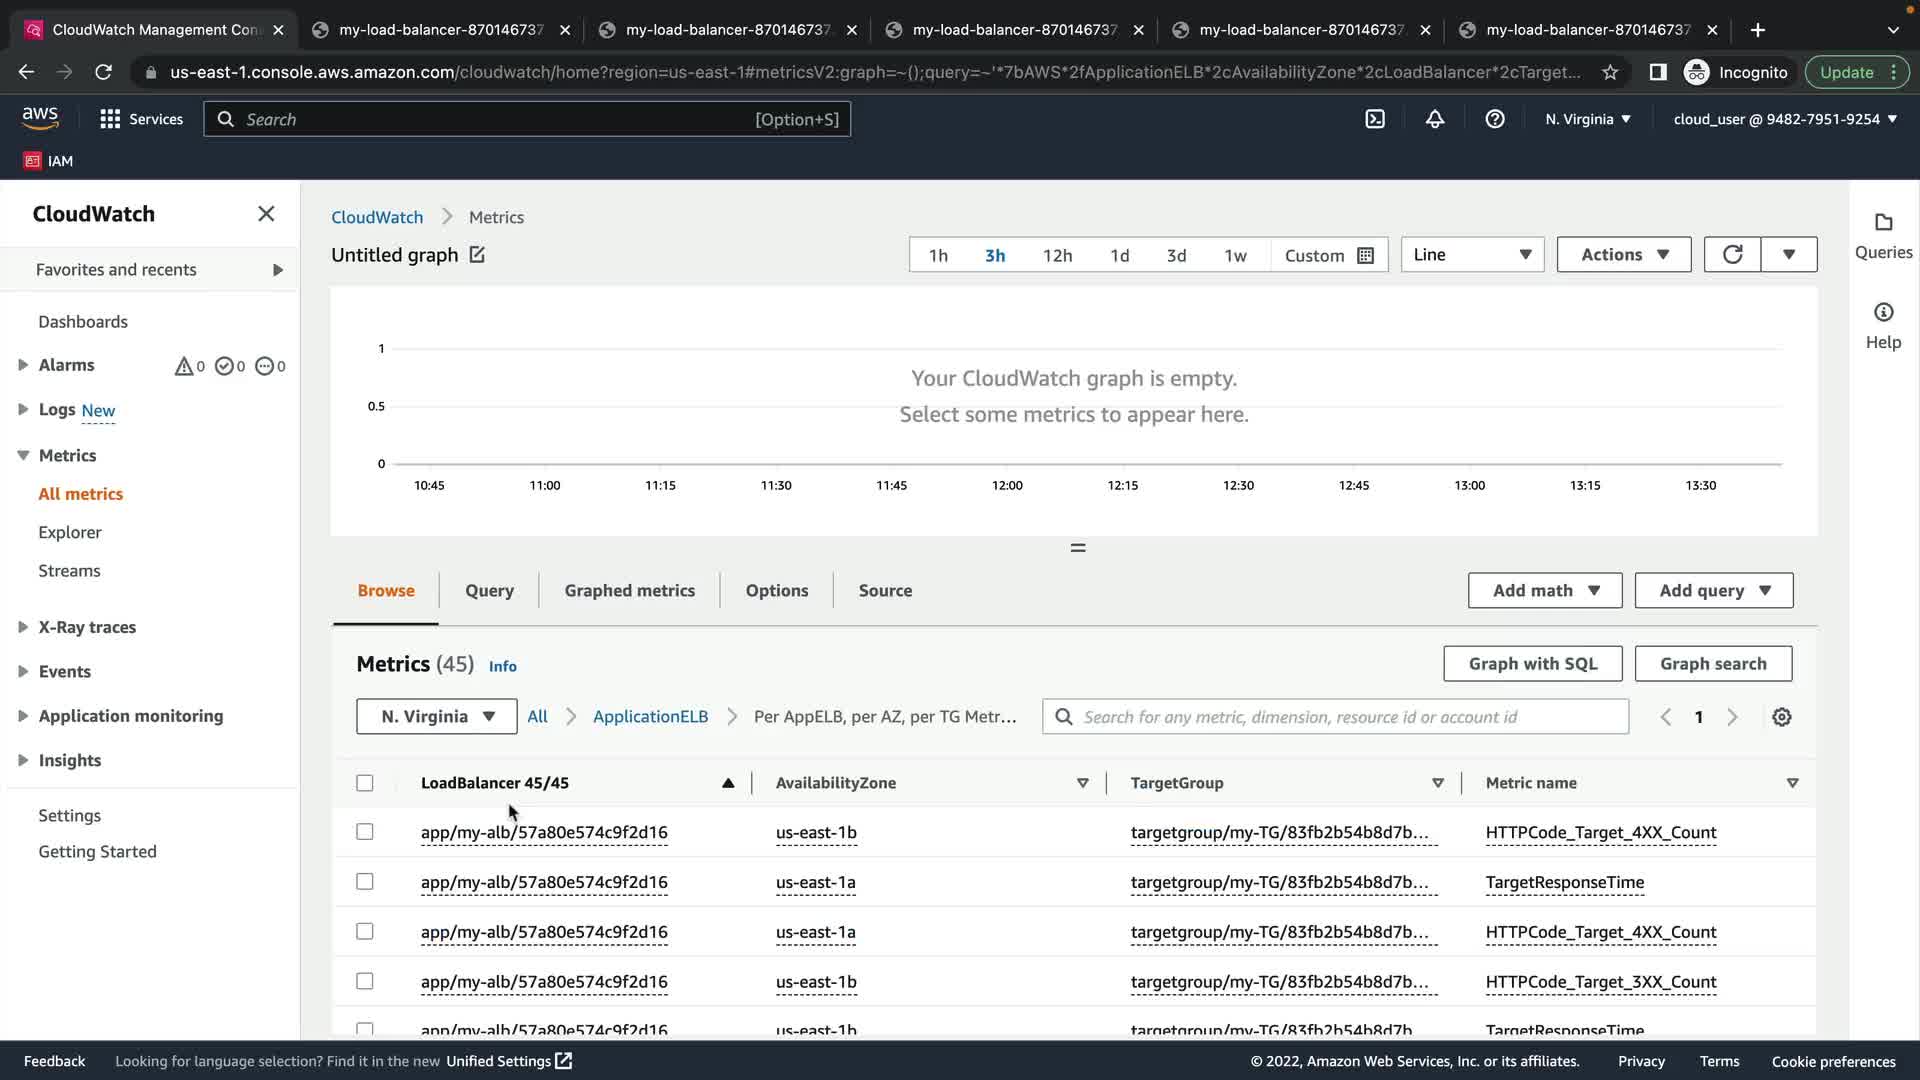Open the Line graph type dropdown
The width and height of the screenshot is (1920, 1080).
tap(1472, 254)
